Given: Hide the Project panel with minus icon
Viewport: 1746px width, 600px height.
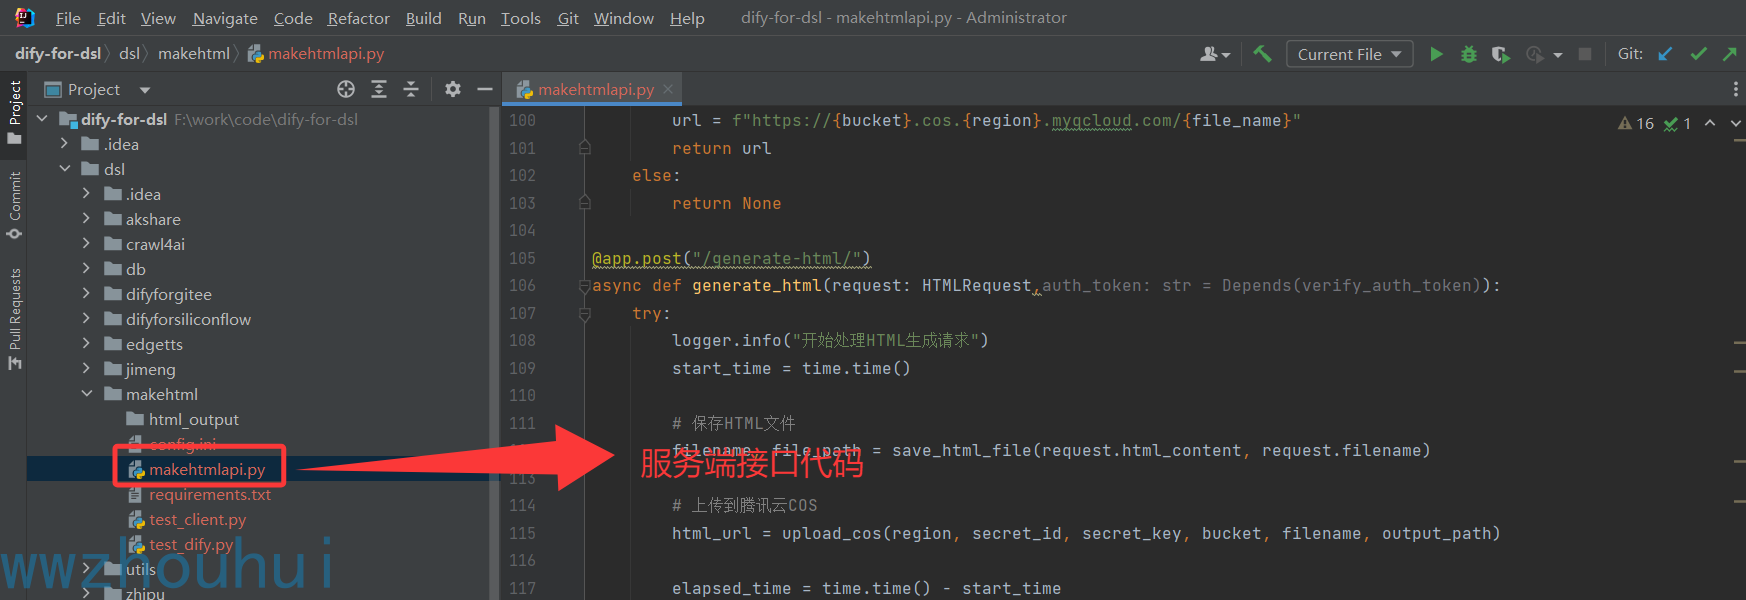Looking at the screenshot, I should click(485, 89).
